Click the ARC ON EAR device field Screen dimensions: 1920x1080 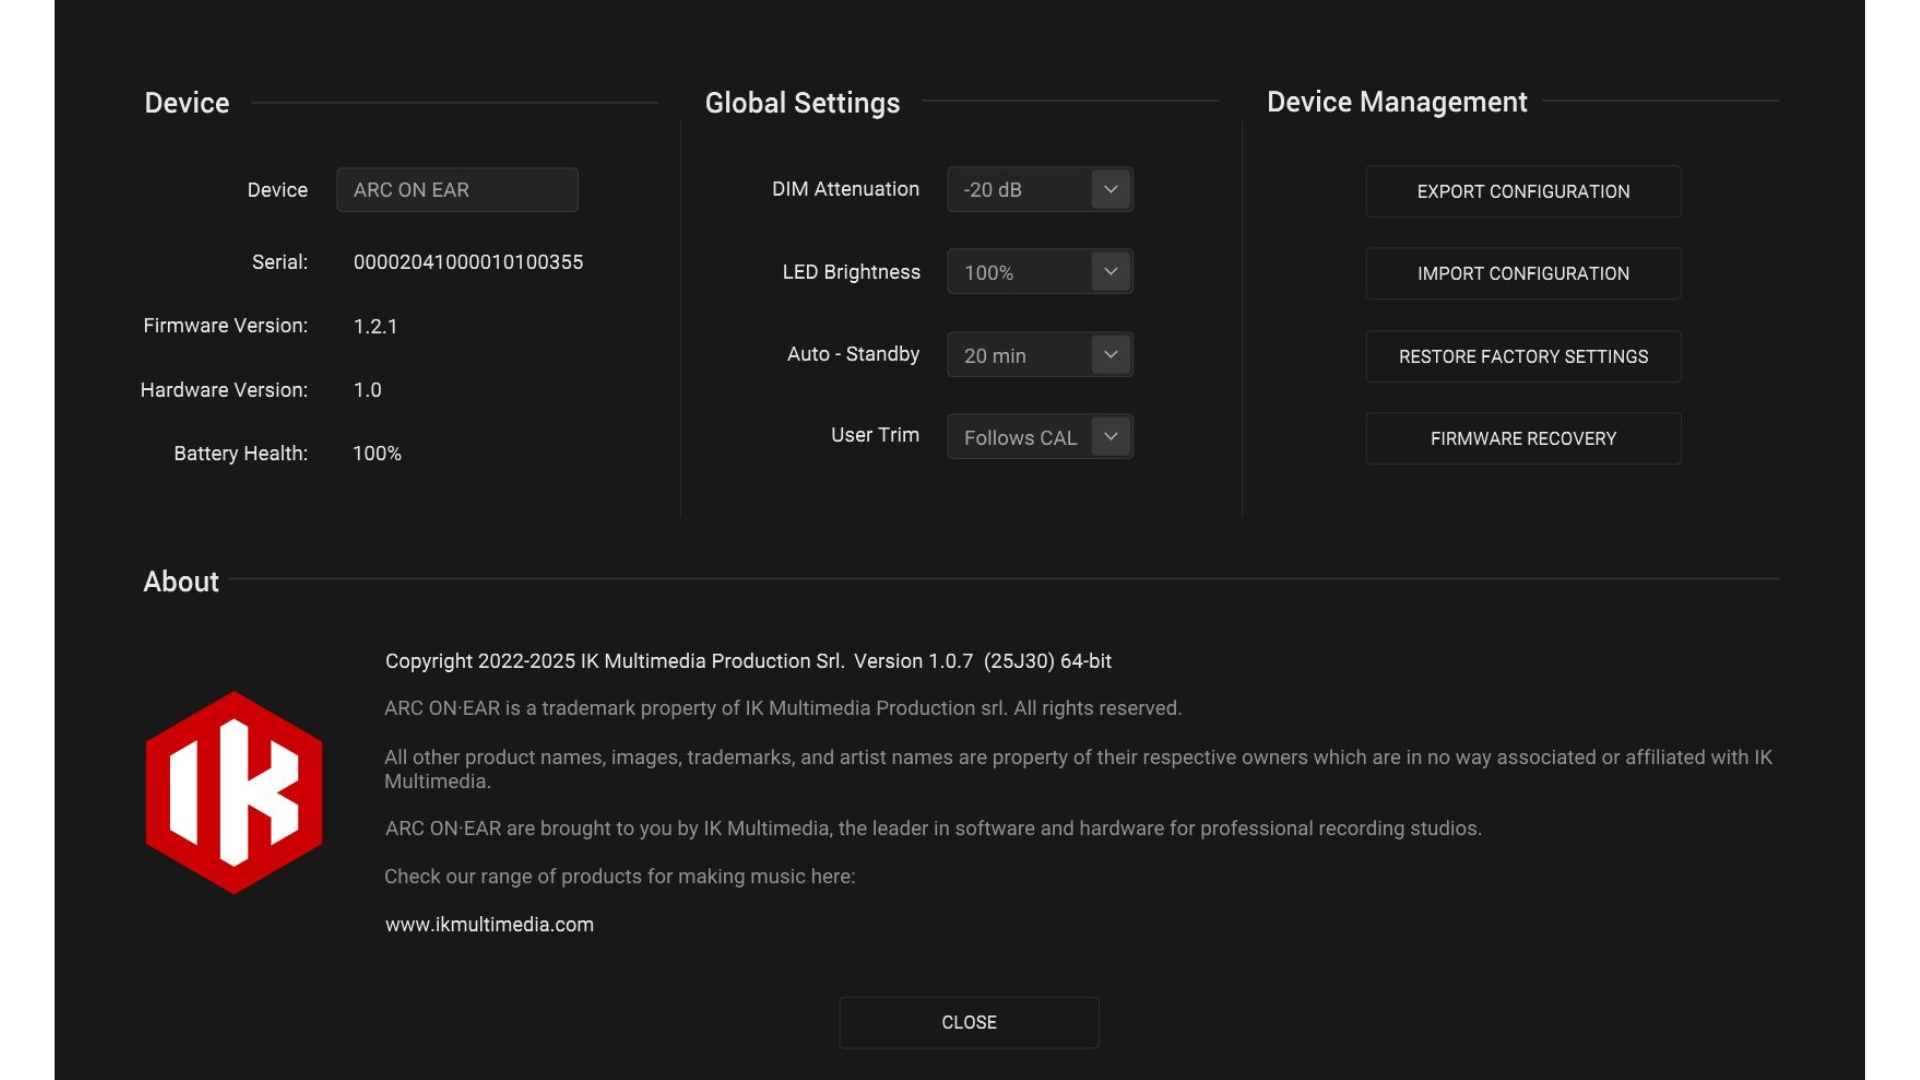click(457, 190)
